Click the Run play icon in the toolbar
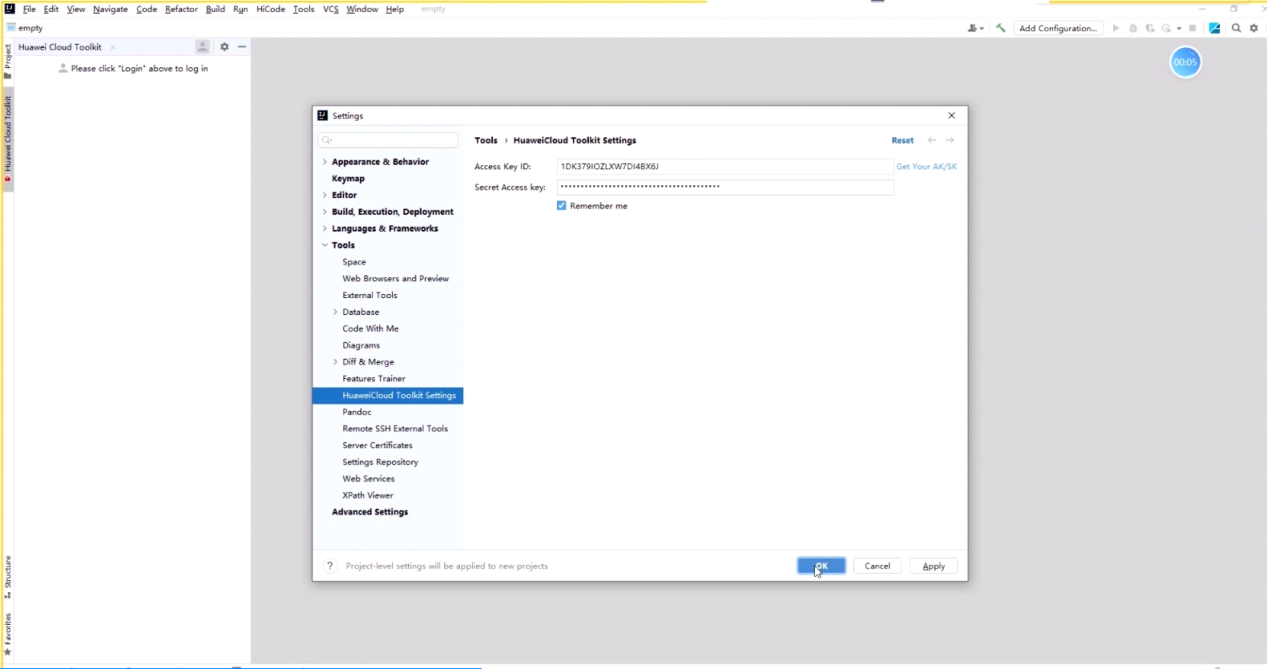The width and height of the screenshot is (1267, 669). point(1116,28)
